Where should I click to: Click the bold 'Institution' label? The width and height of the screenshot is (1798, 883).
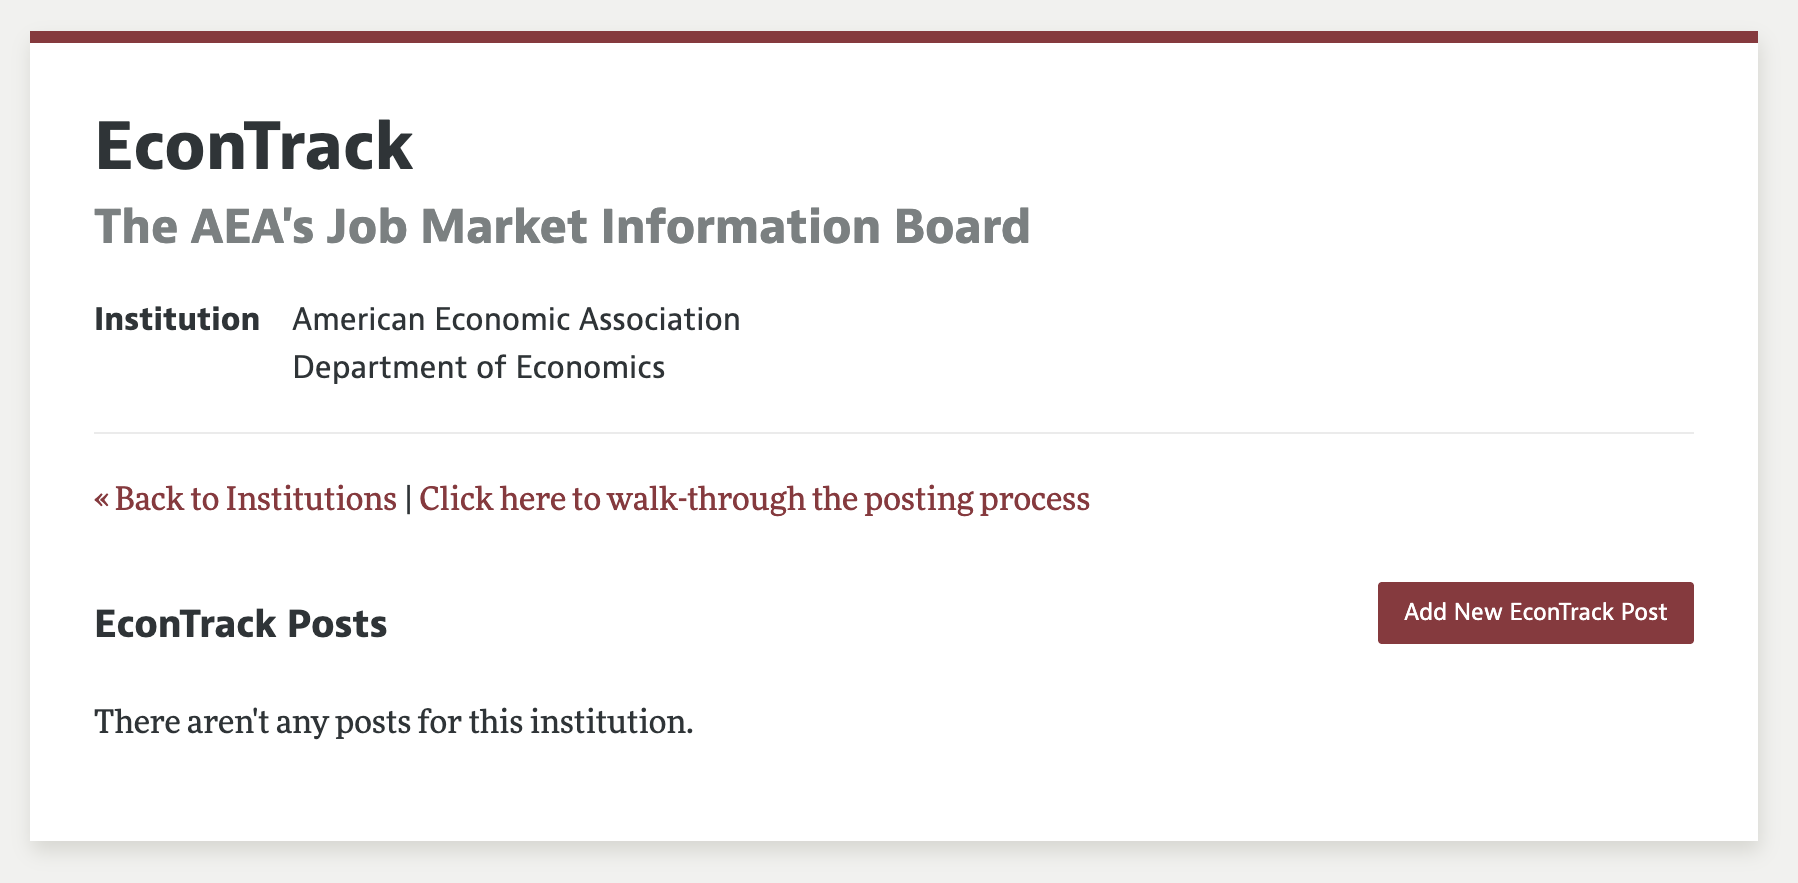tap(177, 319)
